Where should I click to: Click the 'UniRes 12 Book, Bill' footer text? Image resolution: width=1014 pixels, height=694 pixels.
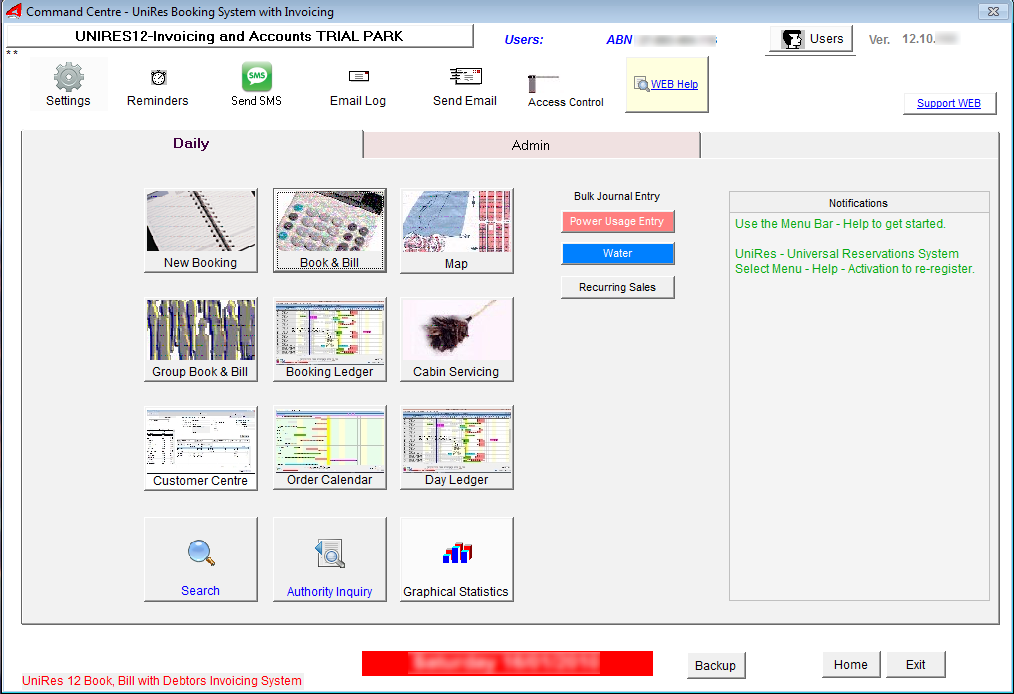[162, 680]
